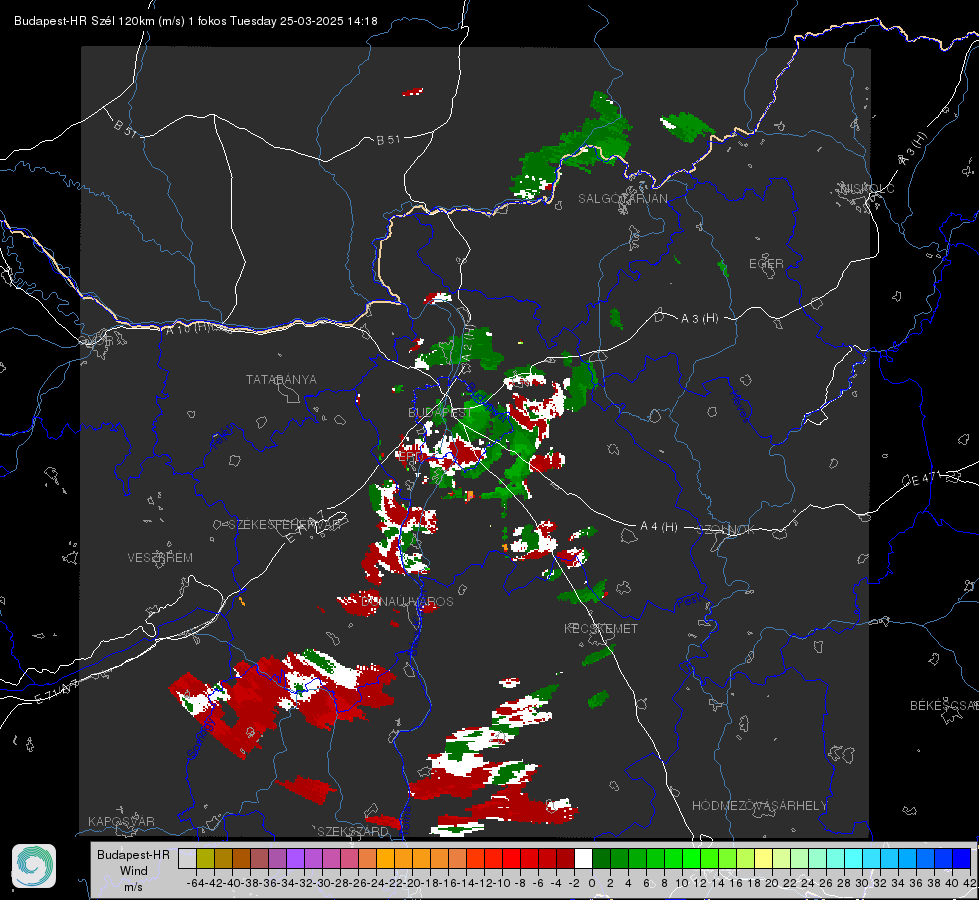Click the A 4 (H) road label
The height and width of the screenshot is (900, 979).
[659, 527]
